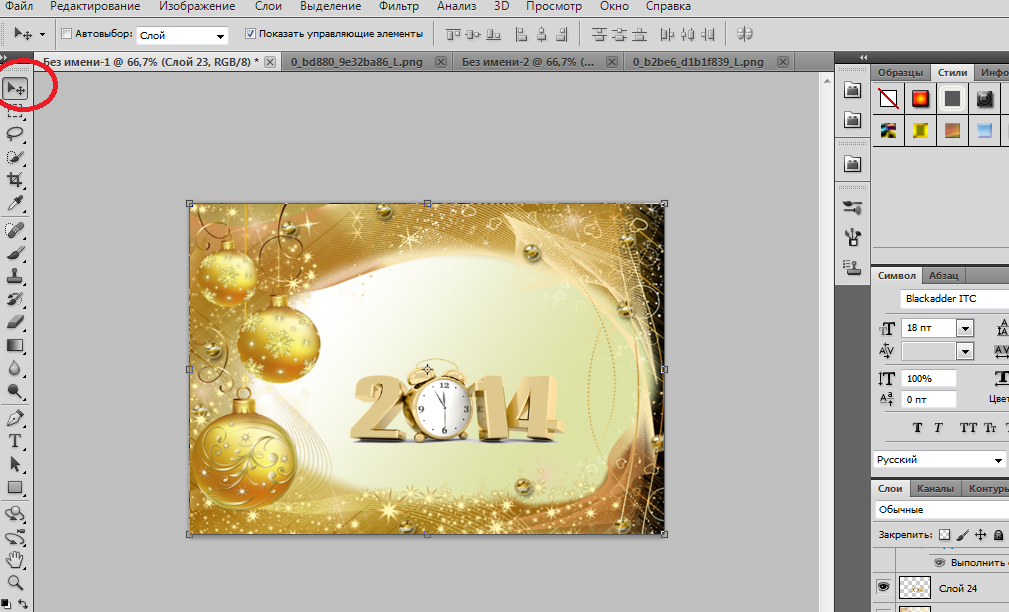Switch to the Образцы tab
Viewport: 1009px width, 612px height.
[x=900, y=73]
